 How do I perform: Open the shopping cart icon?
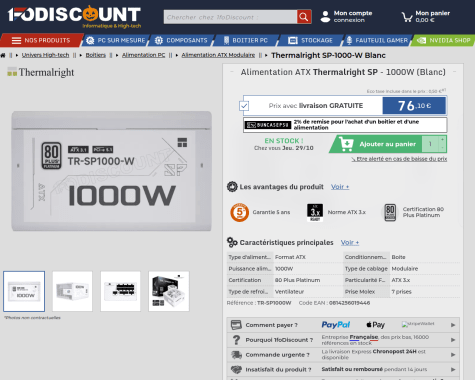407,17
